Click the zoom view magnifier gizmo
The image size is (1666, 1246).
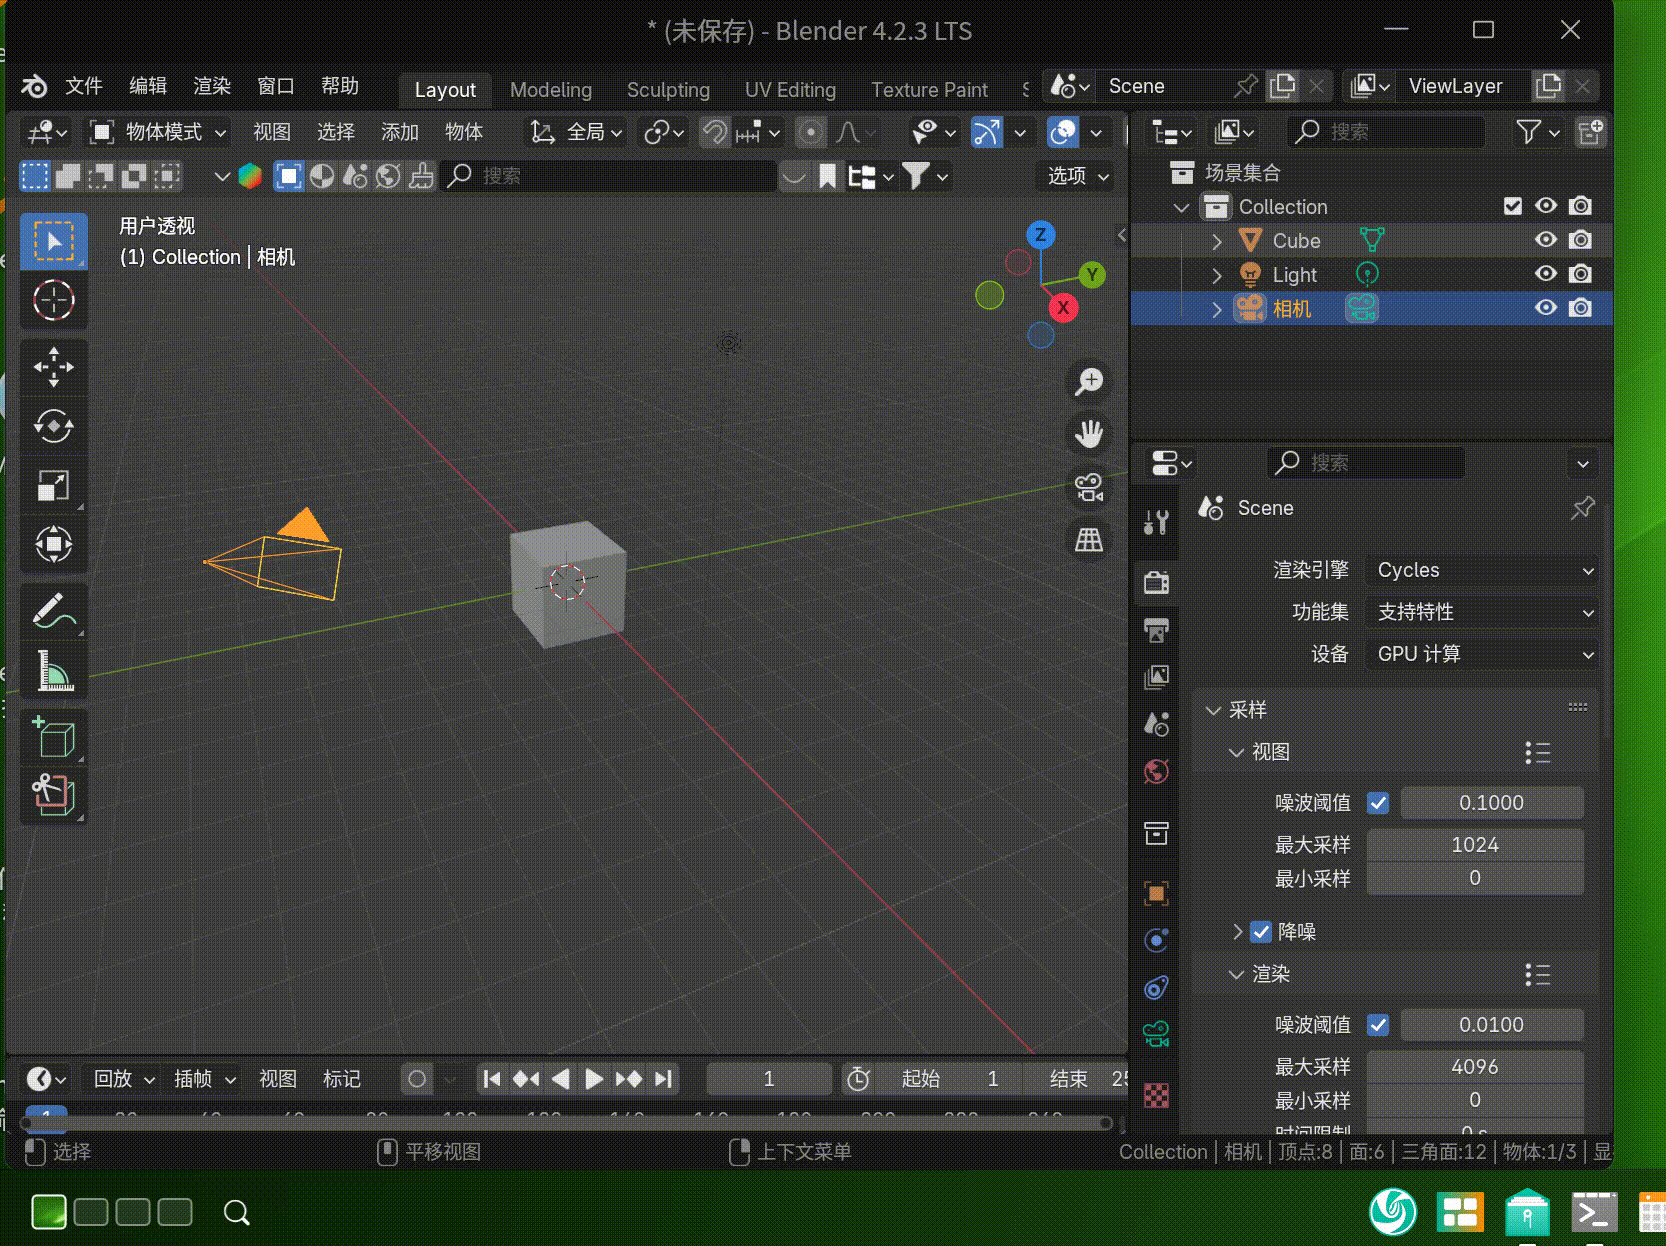click(1089, 381)
